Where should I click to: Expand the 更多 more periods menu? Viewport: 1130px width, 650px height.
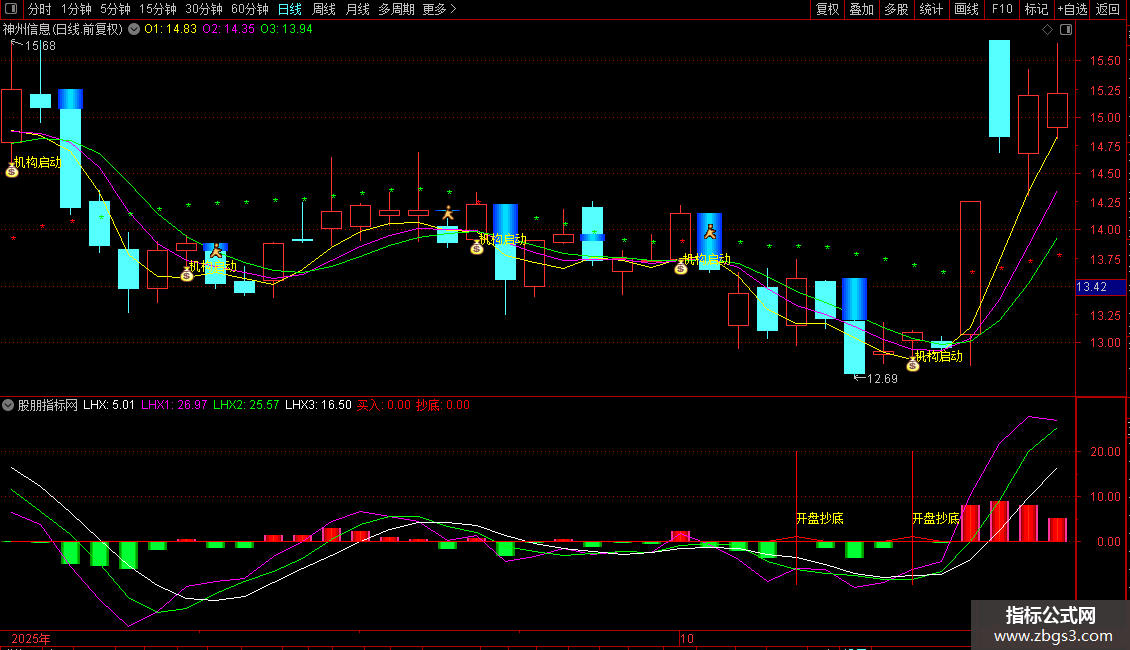[x=440, y=9]
